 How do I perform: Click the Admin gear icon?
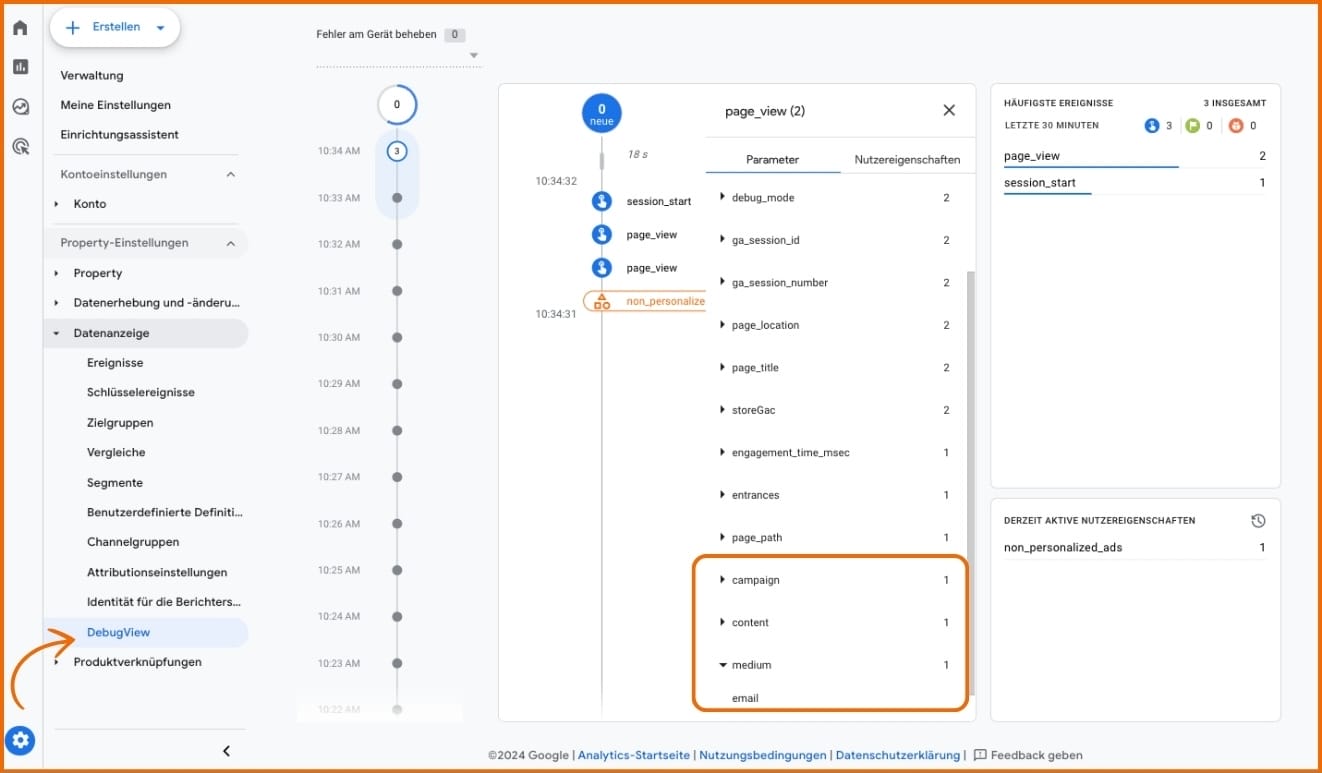point(21,741)
